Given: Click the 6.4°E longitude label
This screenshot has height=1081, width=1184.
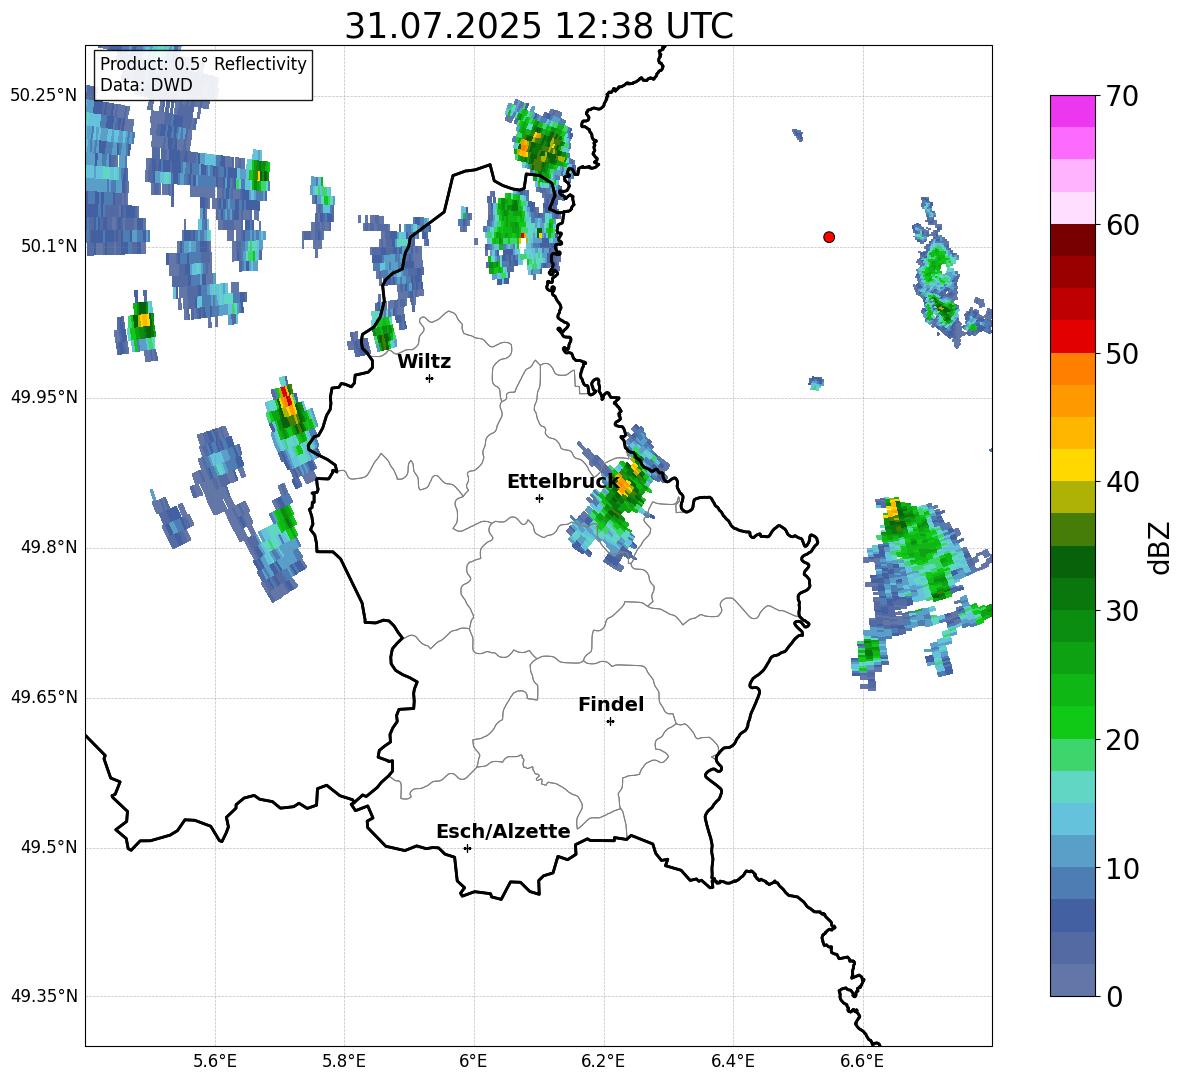Looking at the screenshot, I should (x=732, y=1062).
